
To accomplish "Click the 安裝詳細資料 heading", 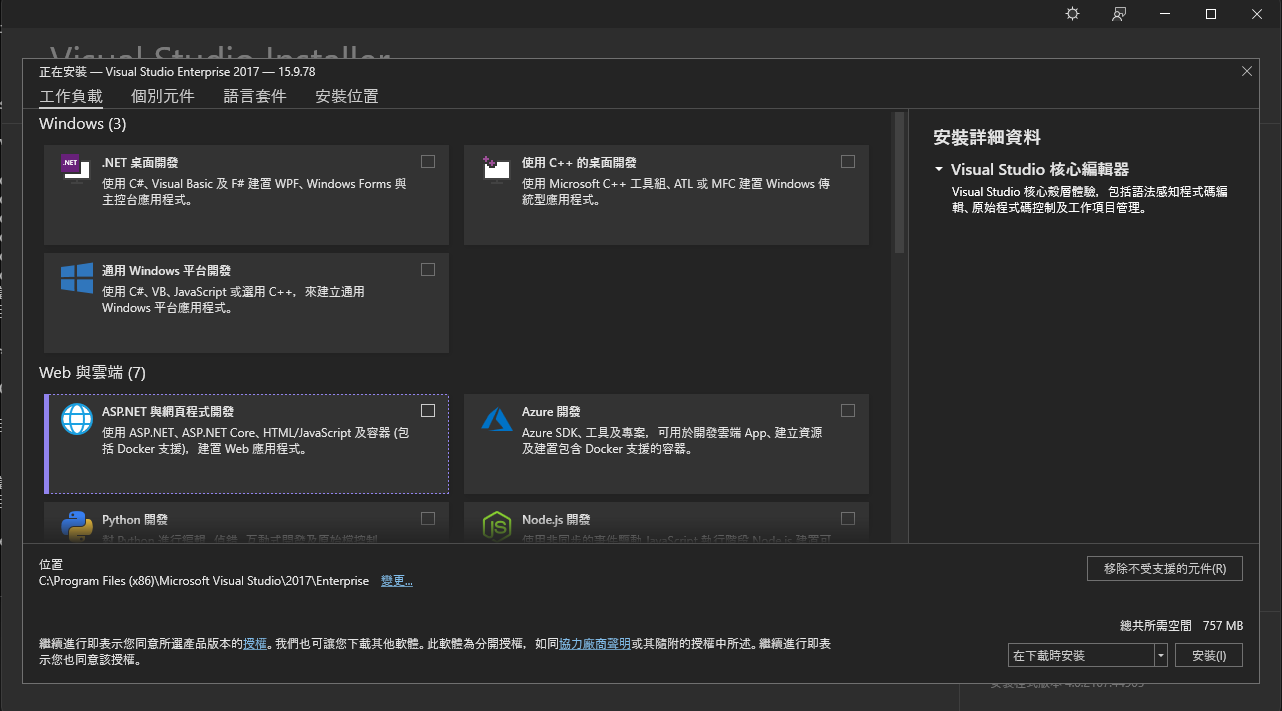I will coord(987,137).
